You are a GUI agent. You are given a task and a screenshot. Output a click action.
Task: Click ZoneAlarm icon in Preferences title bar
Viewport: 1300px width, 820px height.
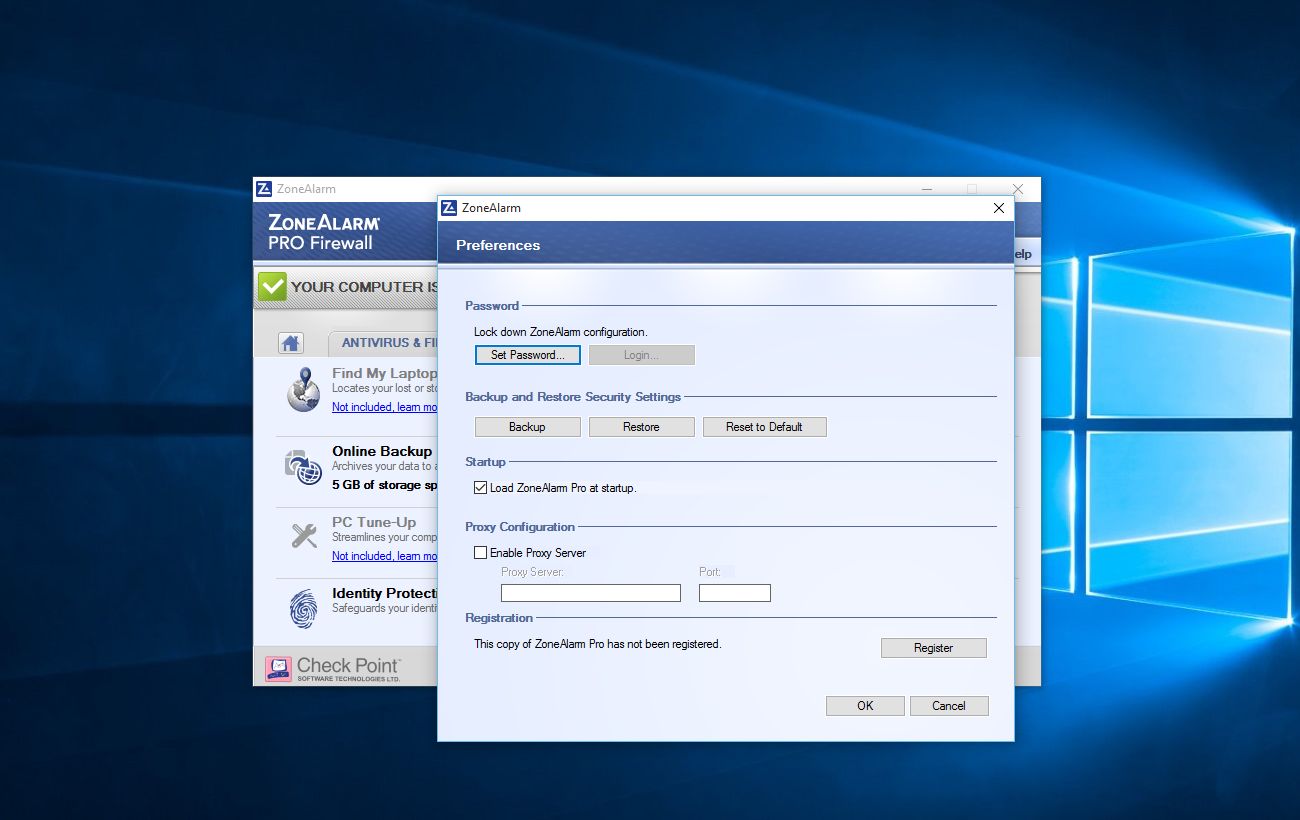coord(449,208)
